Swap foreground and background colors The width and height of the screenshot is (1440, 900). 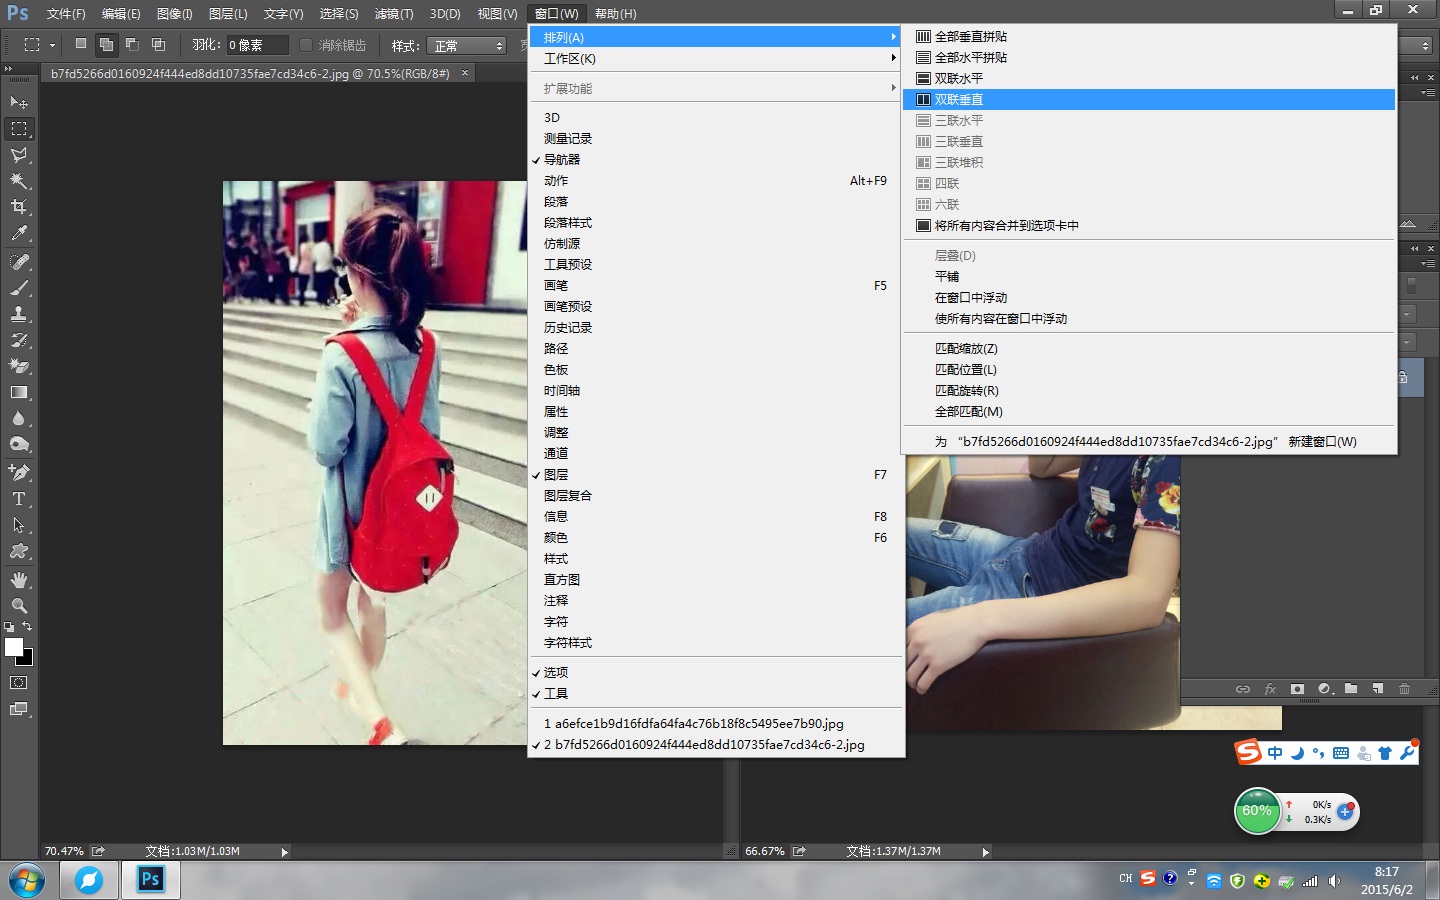[x=27, y=627]
